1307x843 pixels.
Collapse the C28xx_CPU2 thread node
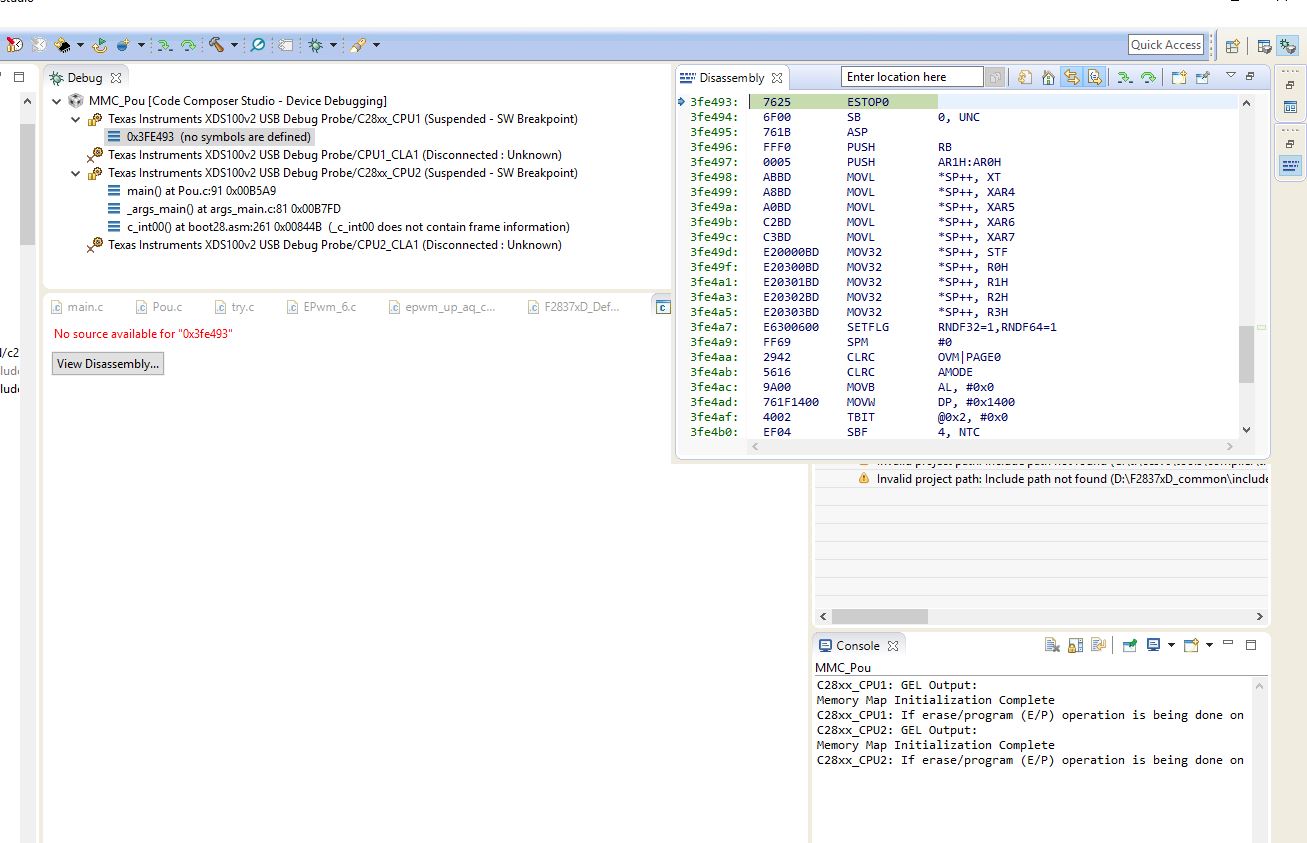[x=76, y=173]
